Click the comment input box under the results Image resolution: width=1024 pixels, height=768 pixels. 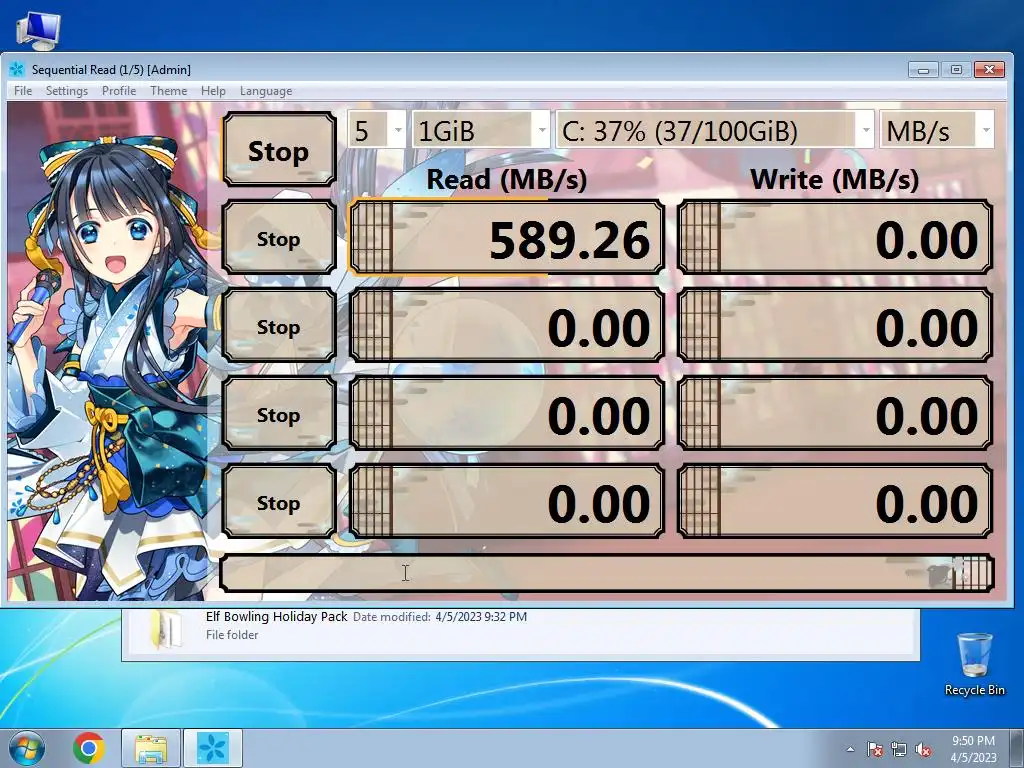(x=607, y=573)
